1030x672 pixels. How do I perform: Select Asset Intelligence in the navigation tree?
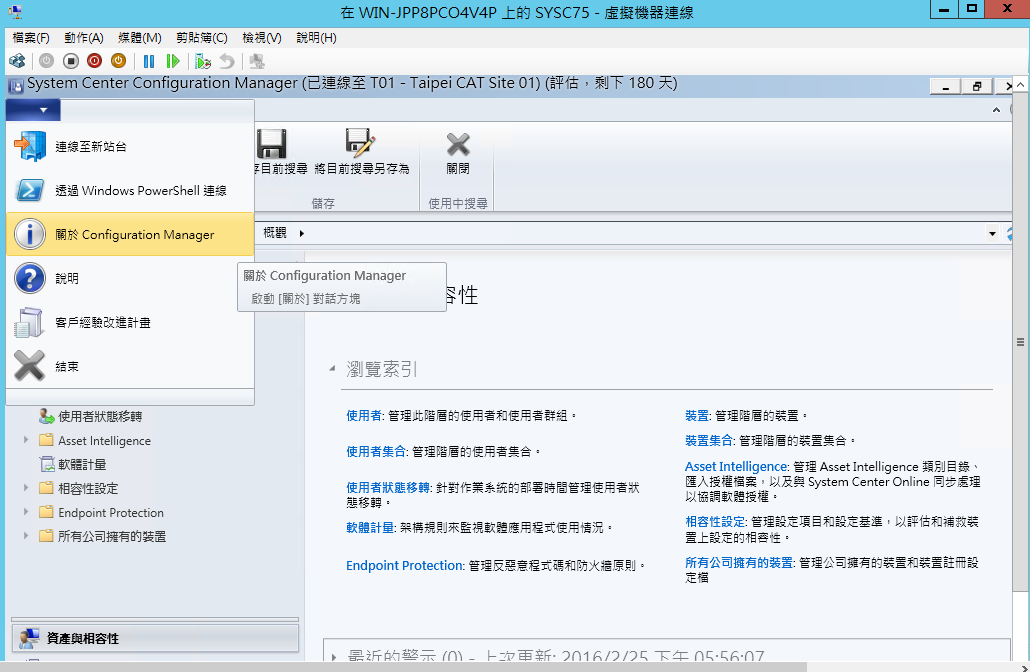point(104,441)
